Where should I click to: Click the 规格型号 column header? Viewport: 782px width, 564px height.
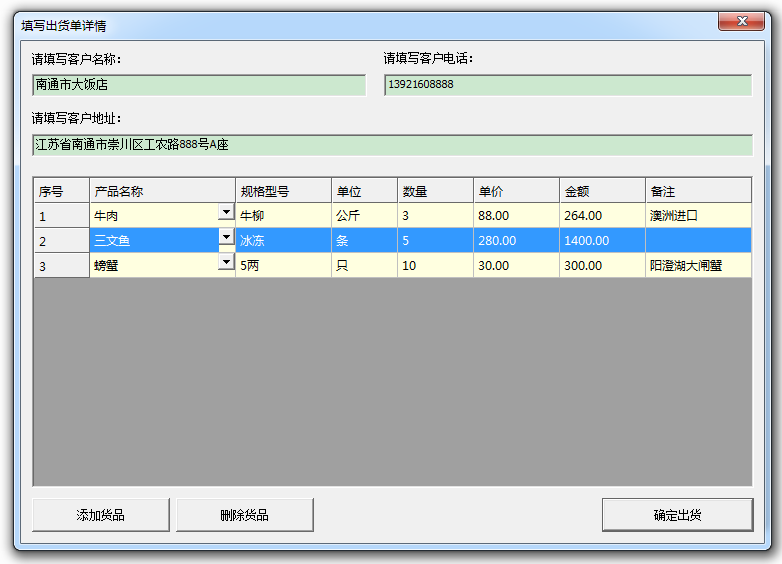click(x=283, y=191)
